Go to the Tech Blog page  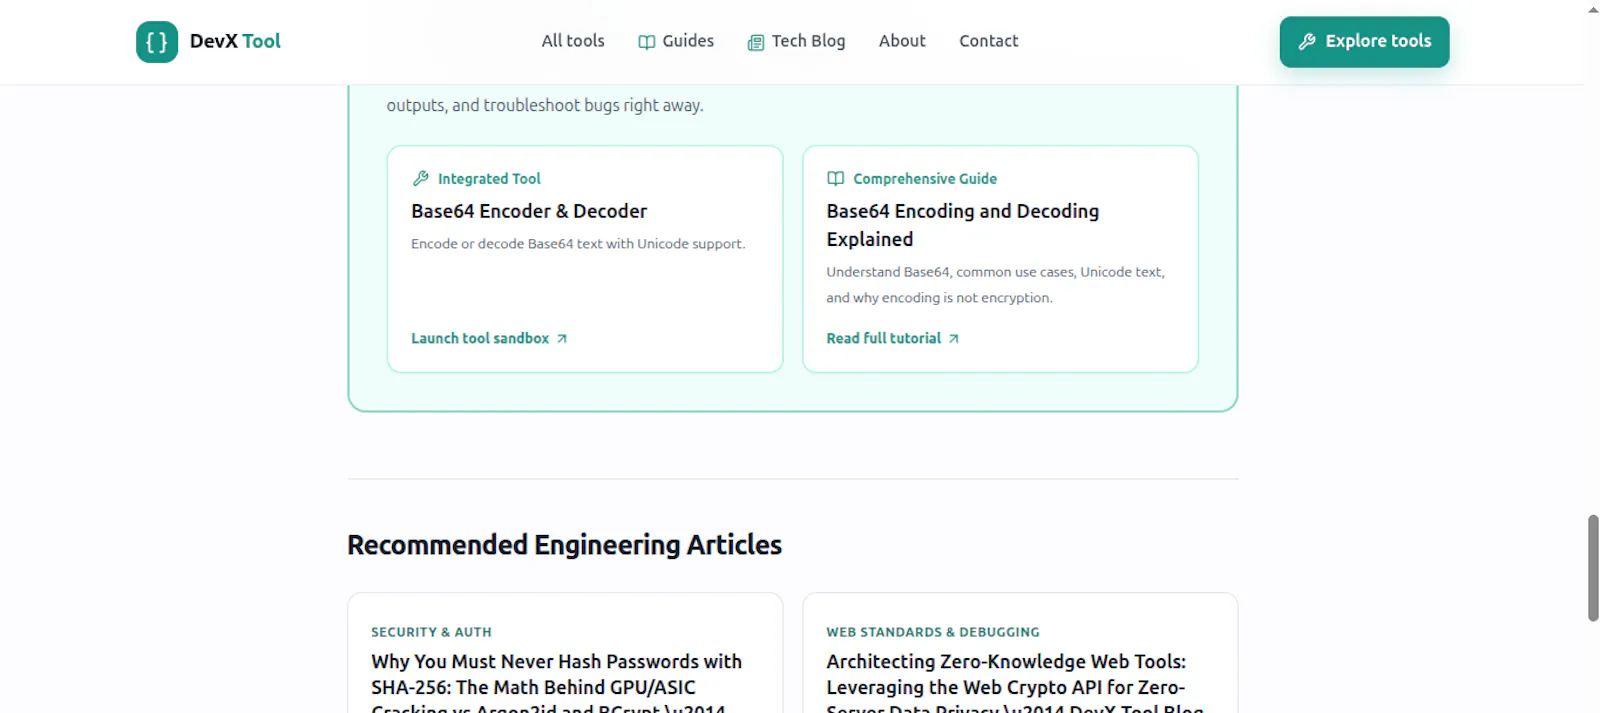796,41
